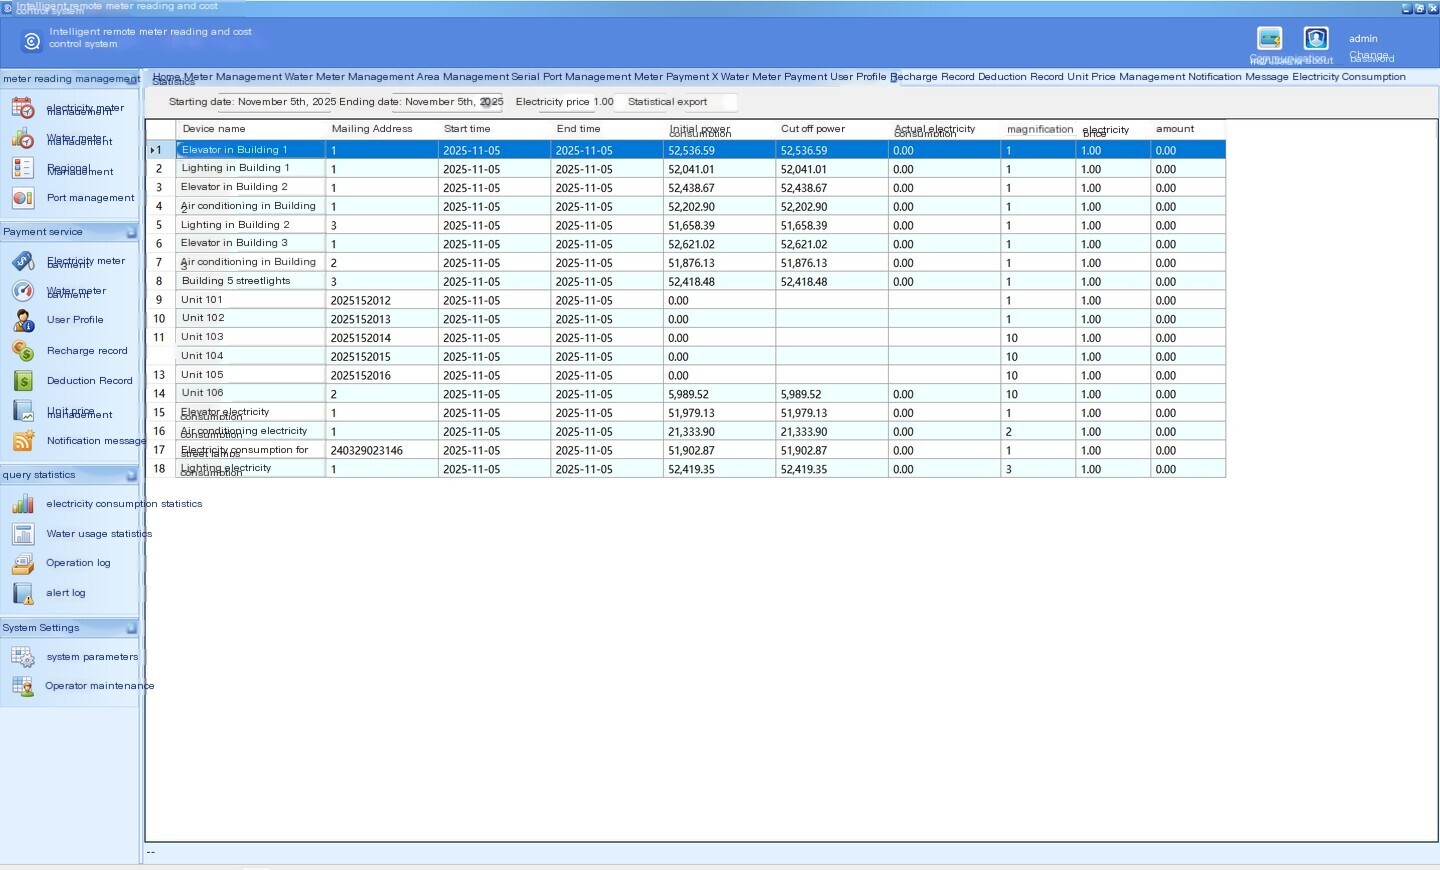Open Operator maintenance icon
1440x870 pixels.
23,686
